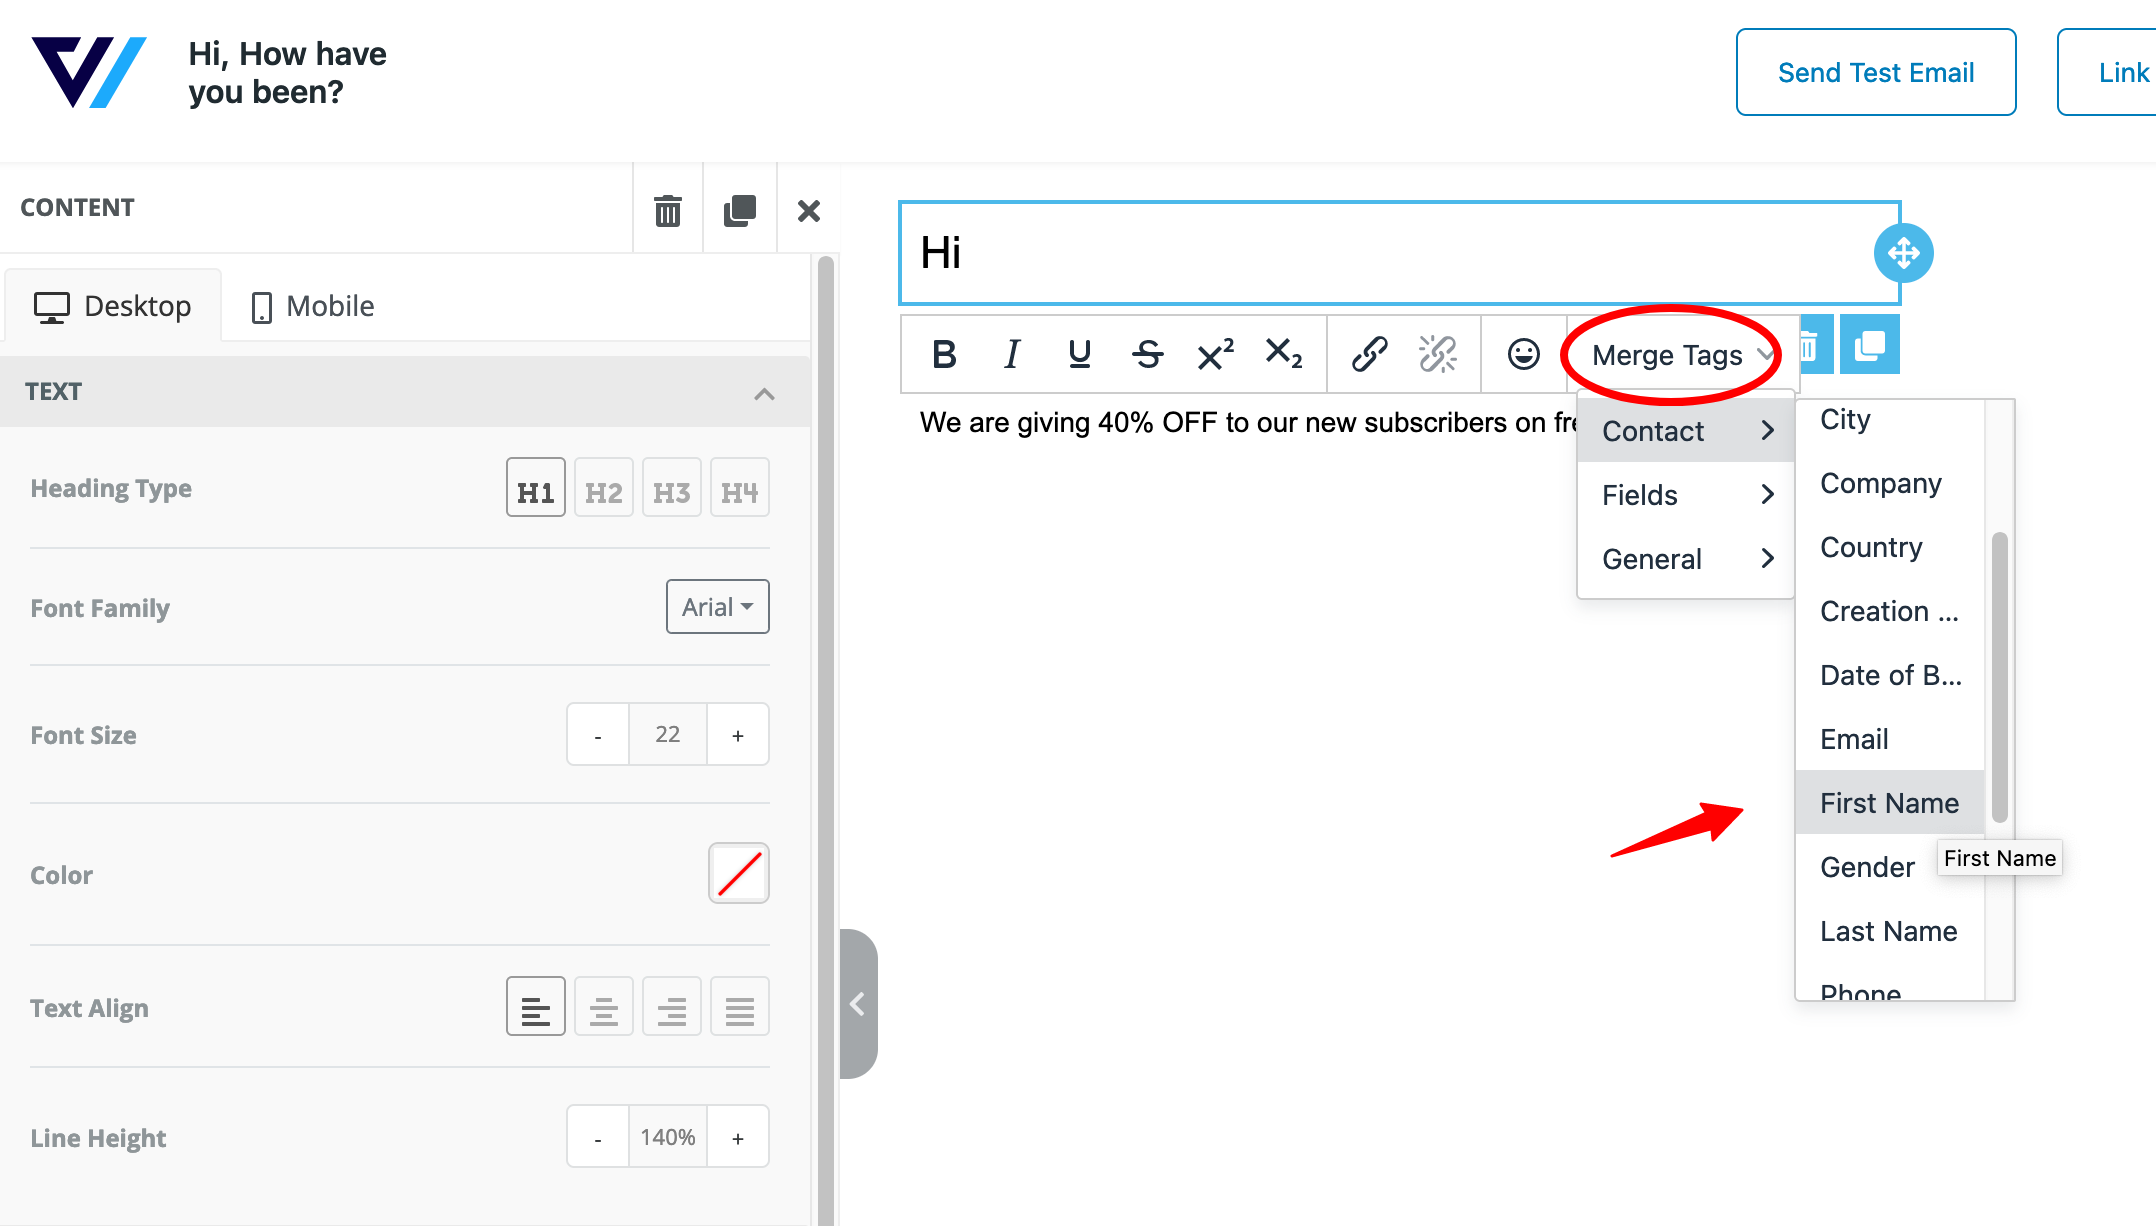Image resolution: width=2156 pixels, height=1226 pixels.
Task: Apply italic formatting to text
Action: [x=1011, y=354]
